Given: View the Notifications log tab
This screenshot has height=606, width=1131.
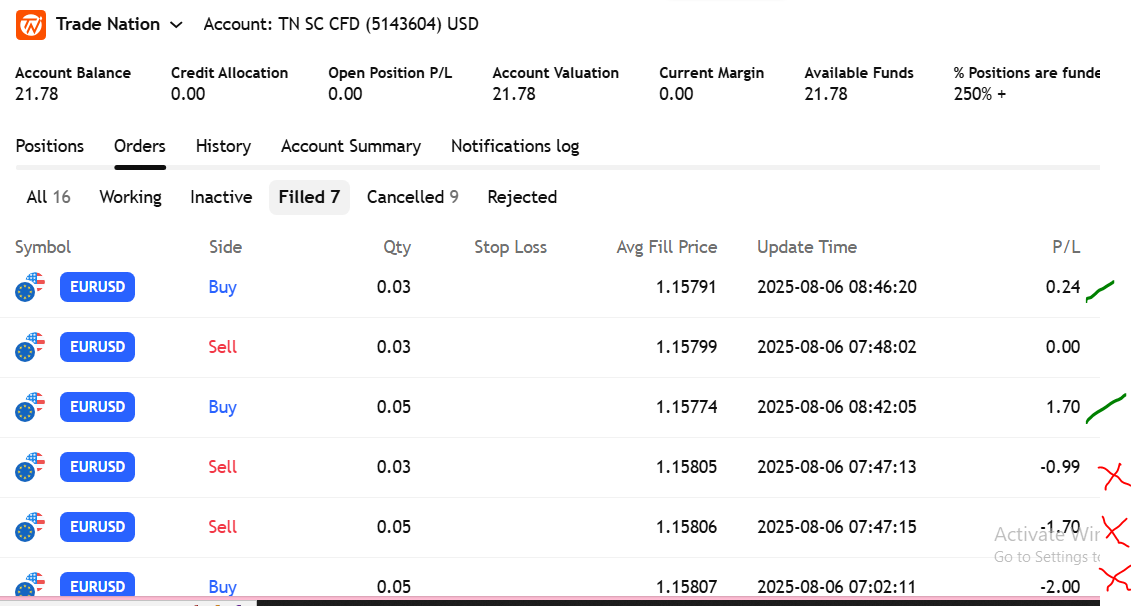Looking at the screenshot, I should click(x=514, y=146).
